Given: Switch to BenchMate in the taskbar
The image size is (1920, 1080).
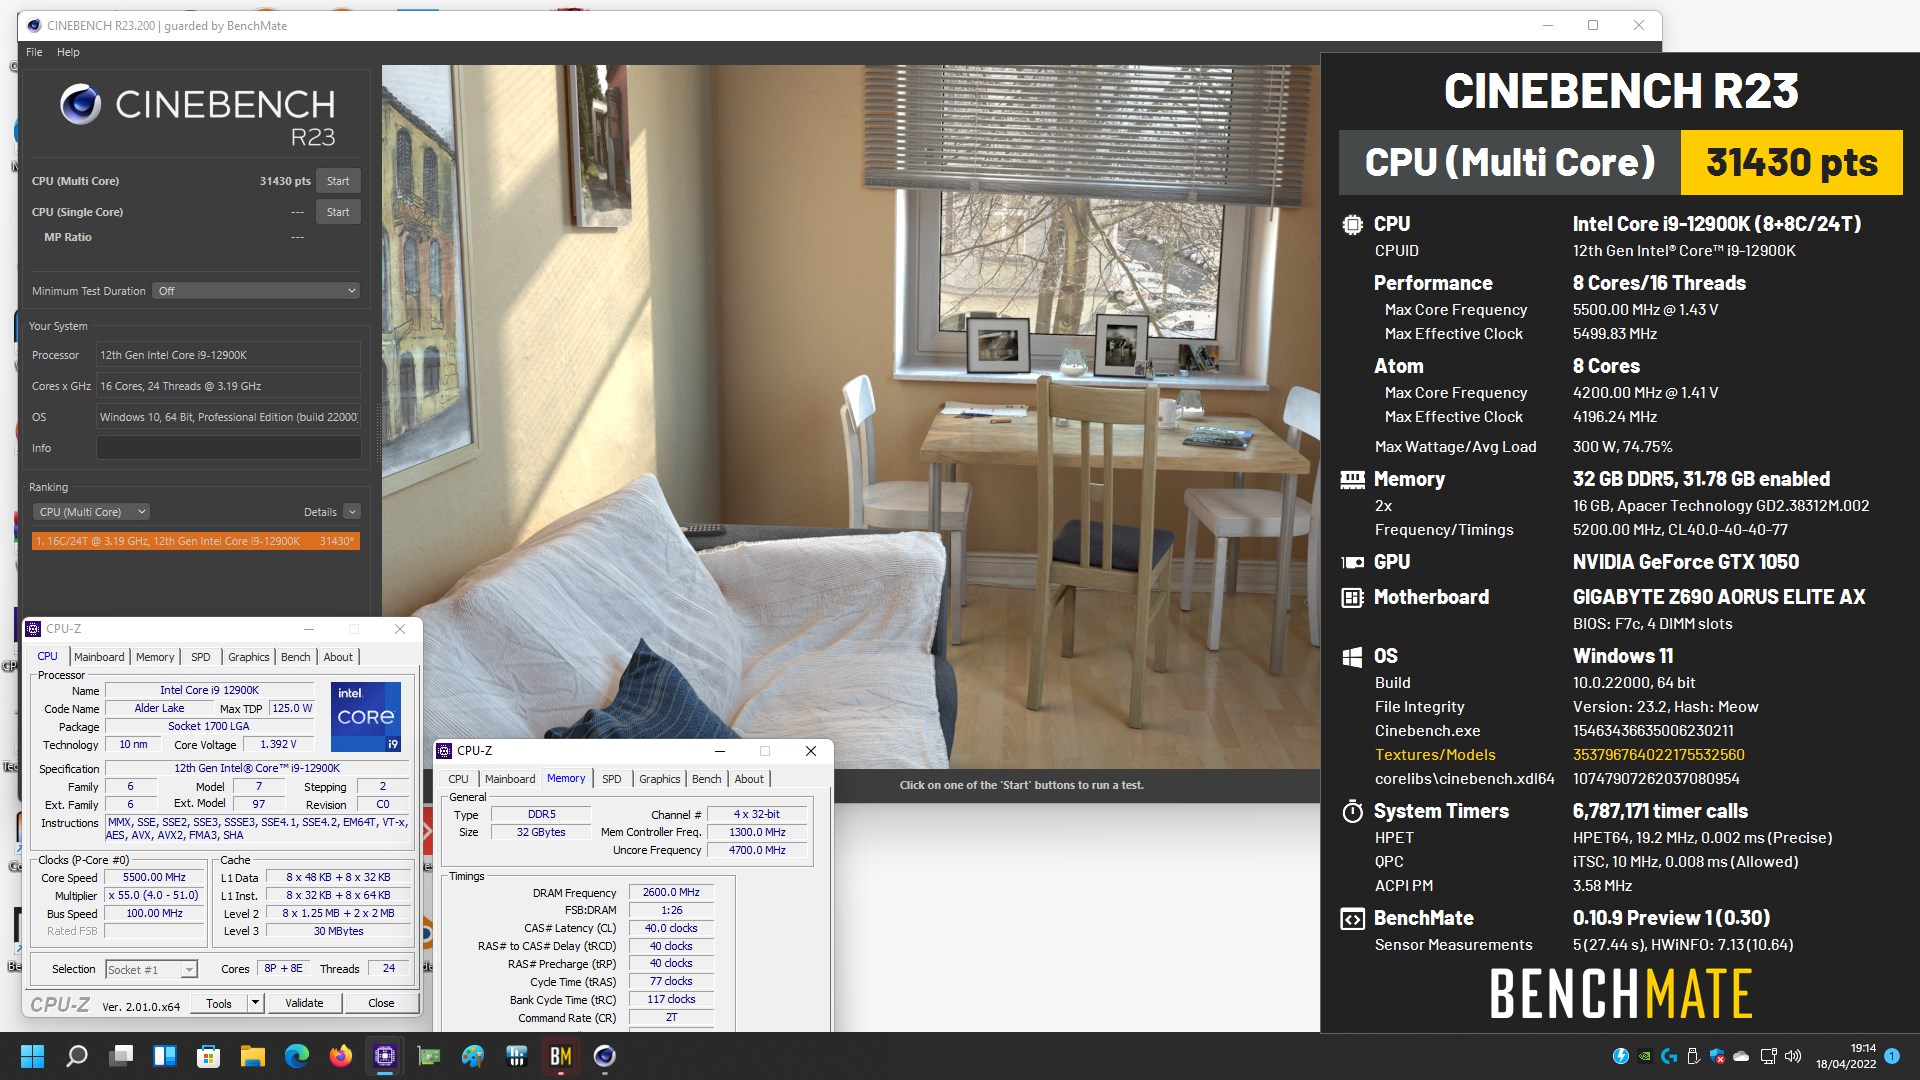Looking at the screenshot, I should [x=561, y=1056].
